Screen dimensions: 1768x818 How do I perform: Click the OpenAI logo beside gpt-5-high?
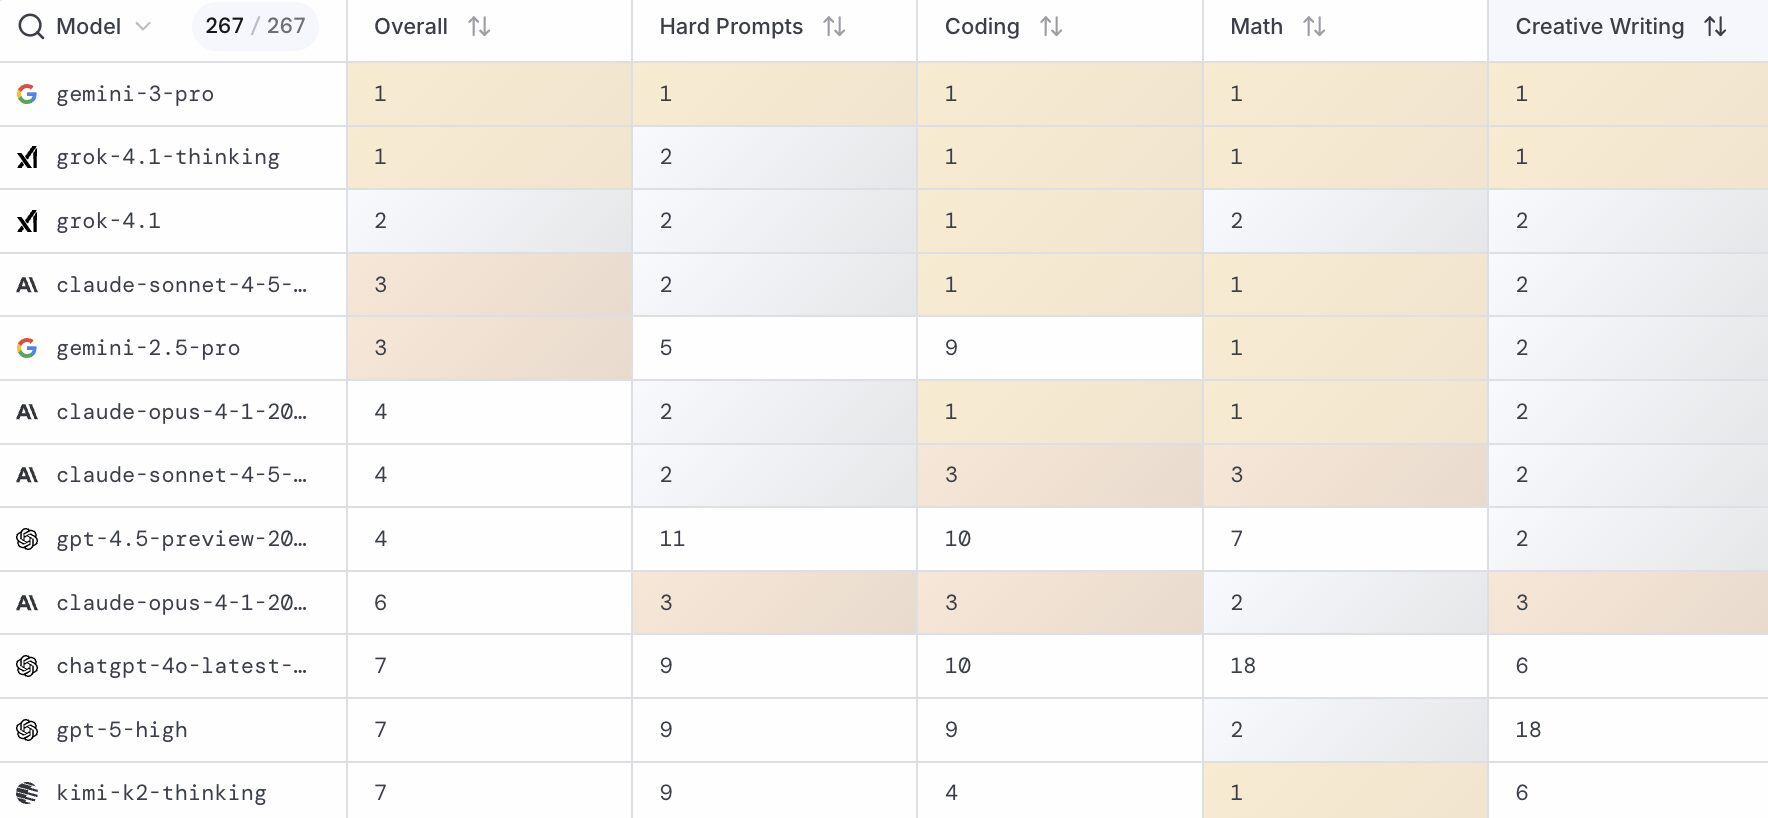point(27,730)
